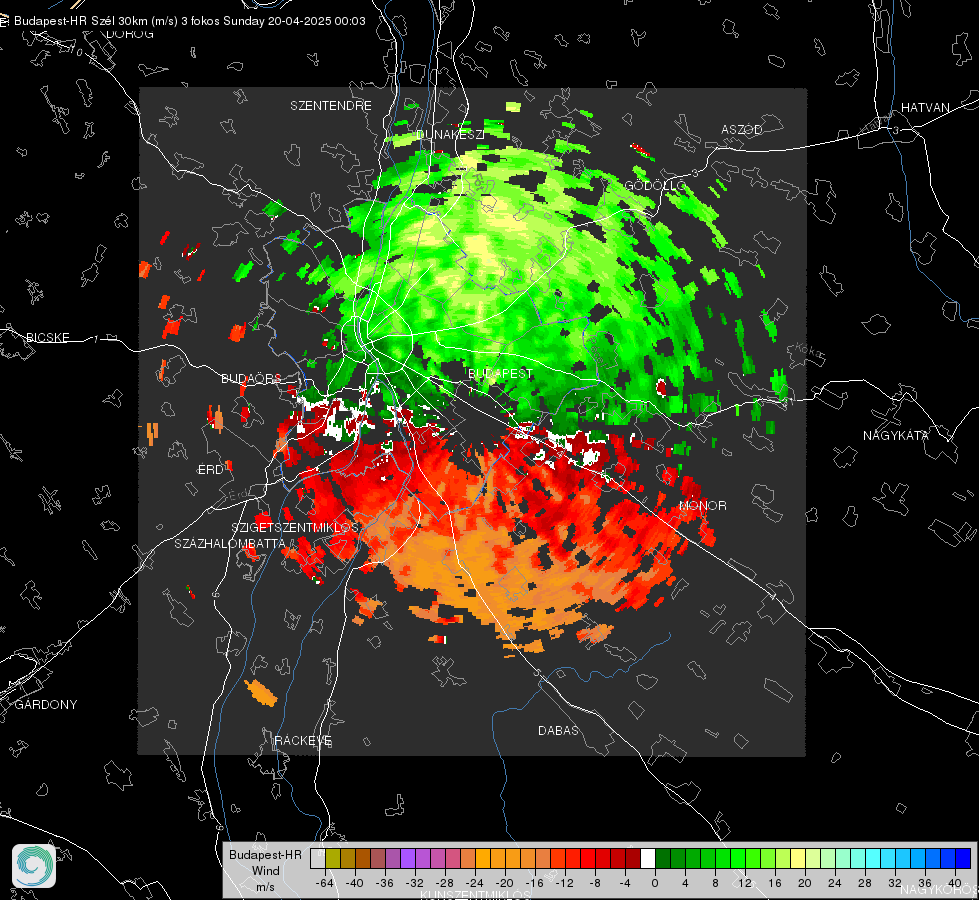979x900 pixels.
Task: Click the 28 legend scale value
Action: (x=865, y=883)
